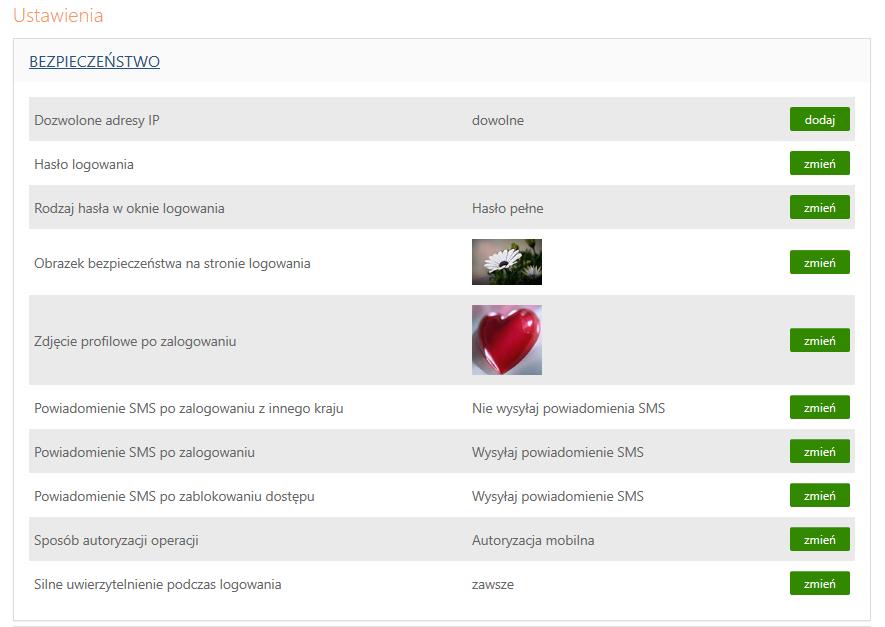The height and width of the screenshot is (627, 885).
Task: Change Sposób autoryzacji operacji setting
Action: [820, 539]
